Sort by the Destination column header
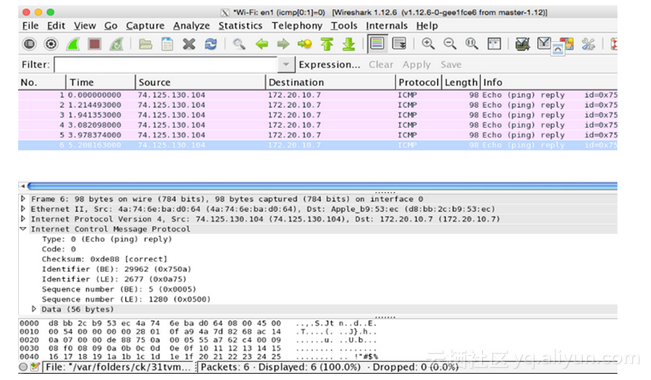 330,82
